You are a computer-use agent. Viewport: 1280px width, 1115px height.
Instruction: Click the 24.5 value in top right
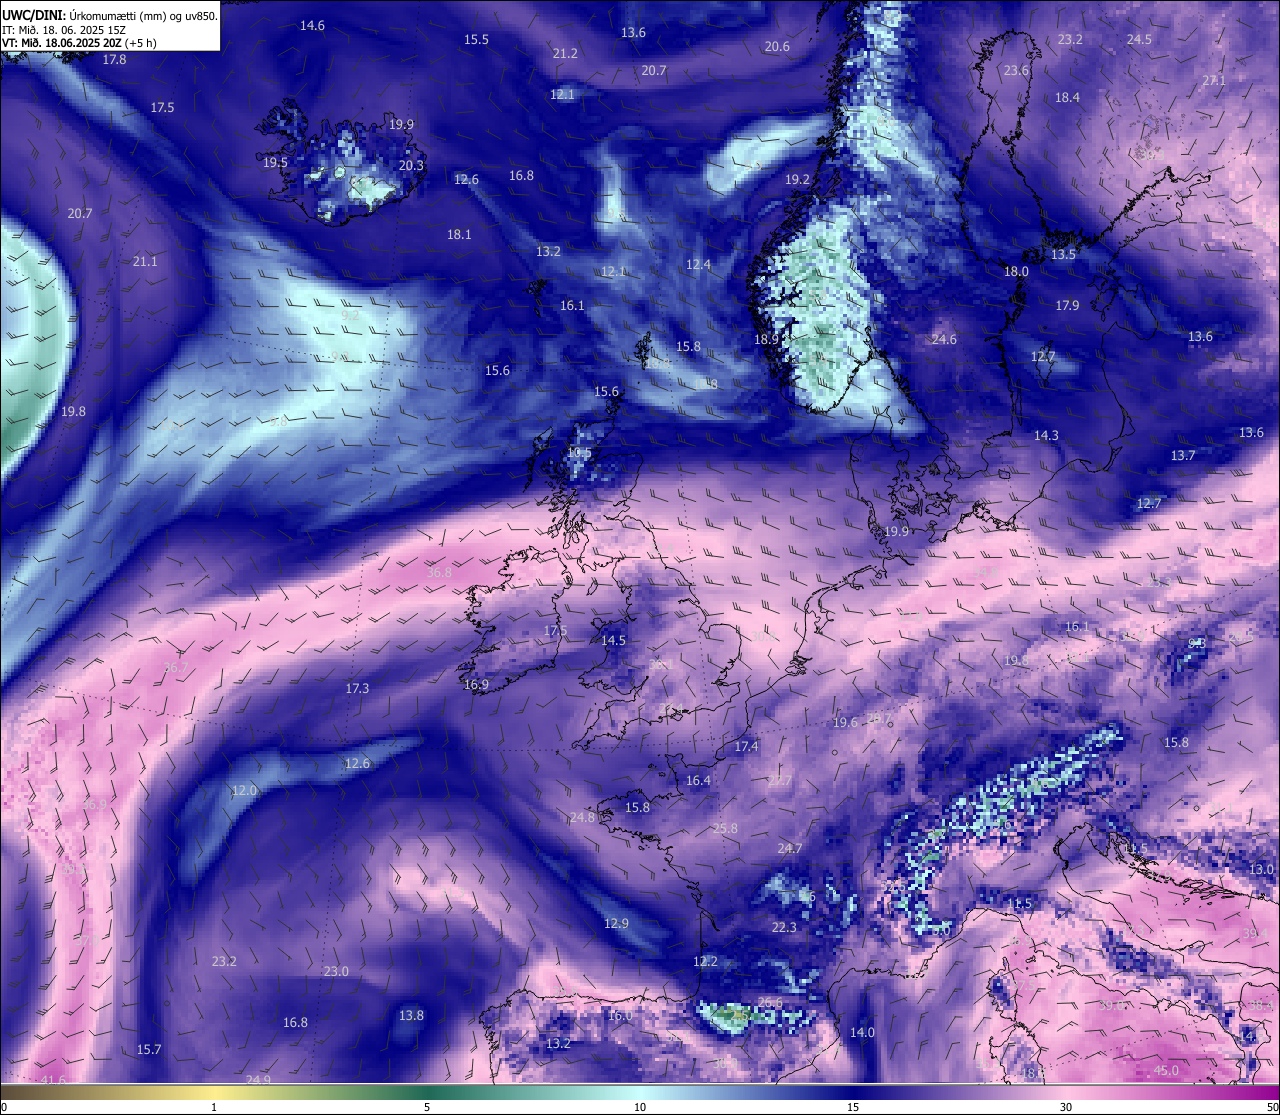pos(1139,39)
